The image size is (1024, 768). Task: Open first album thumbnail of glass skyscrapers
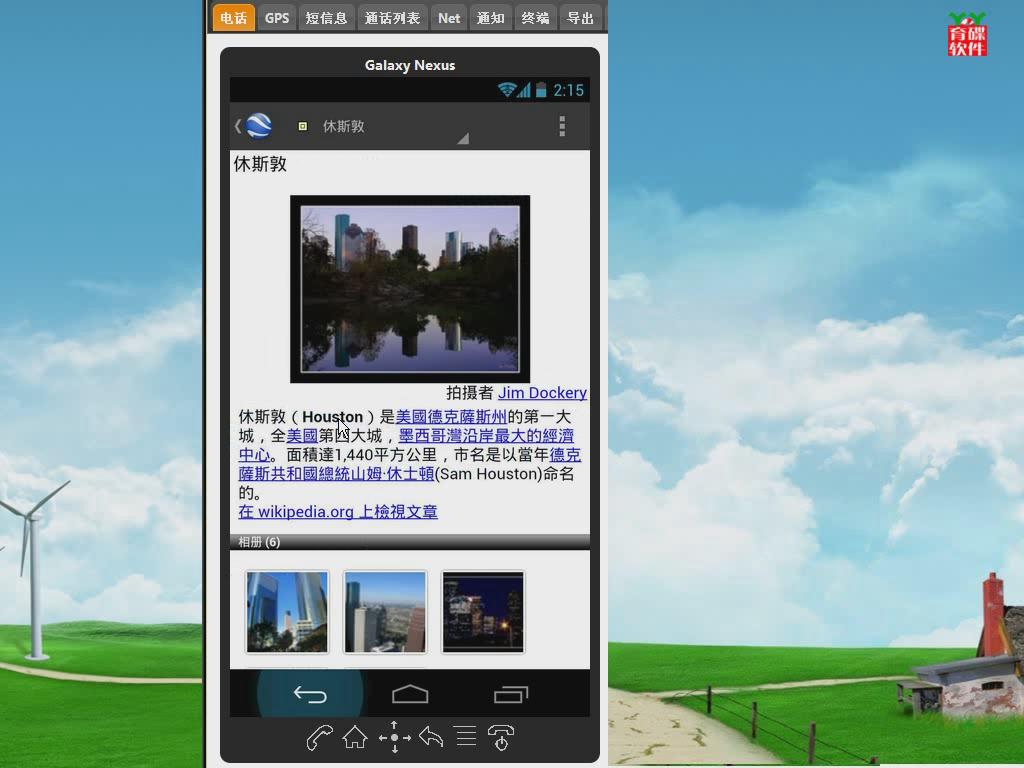[x=287, y=612]
